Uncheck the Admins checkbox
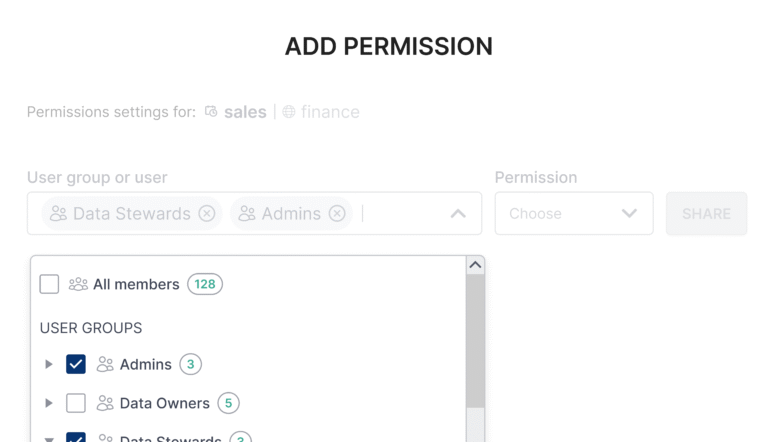 coord(76,364)
